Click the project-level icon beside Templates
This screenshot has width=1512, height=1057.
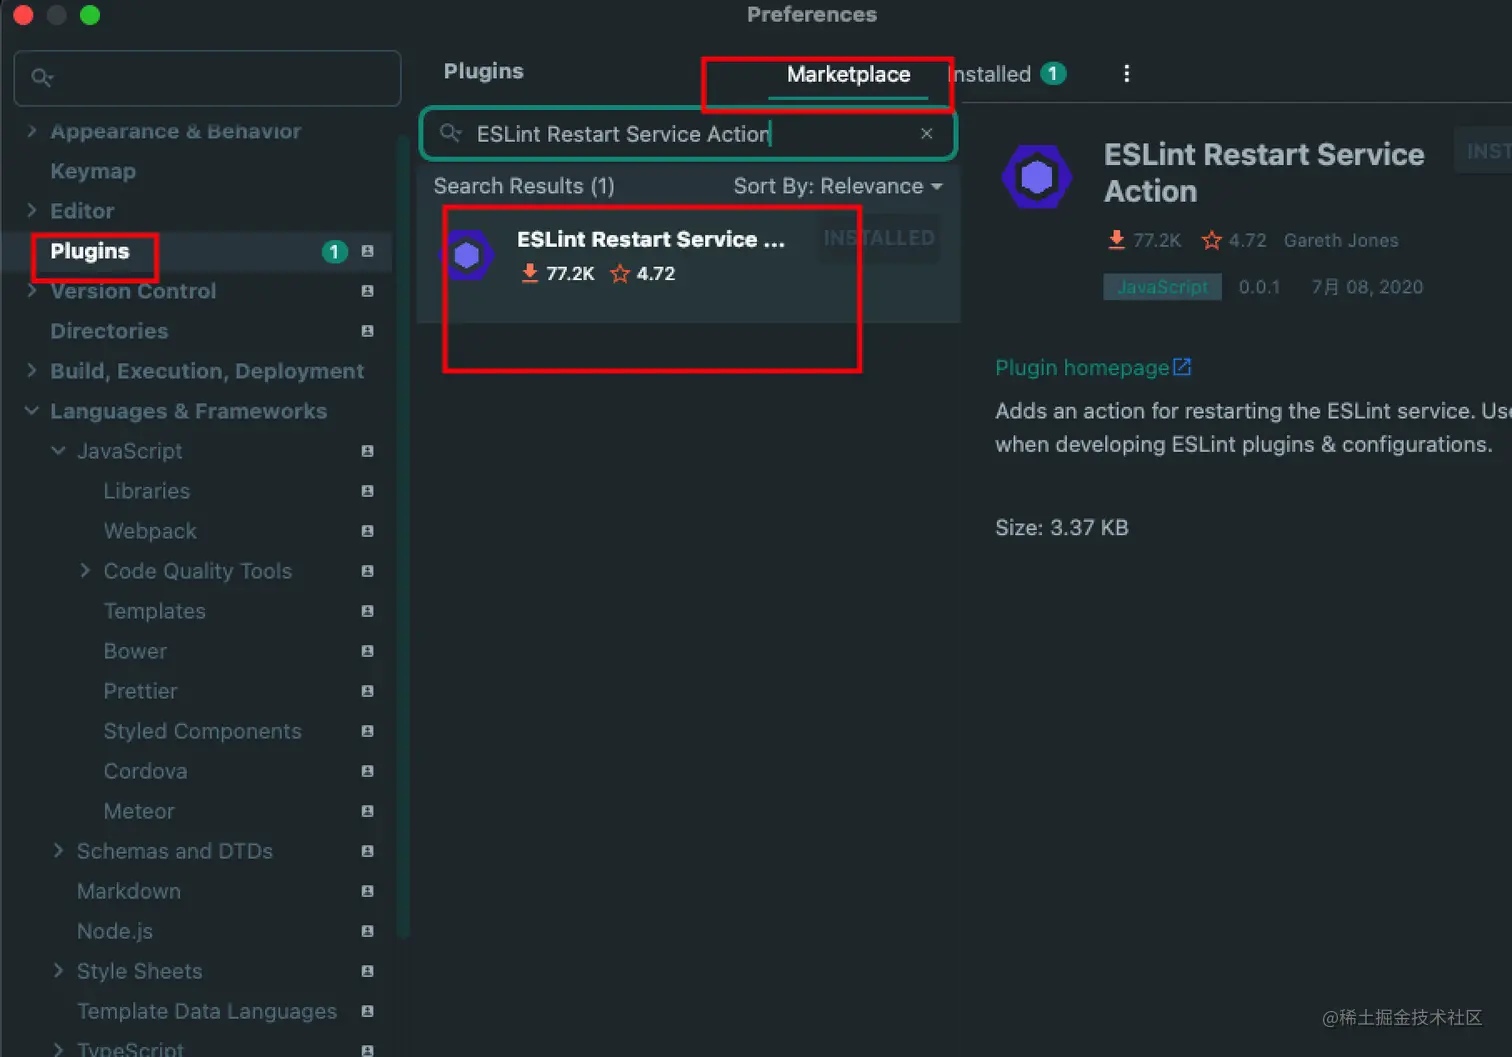(x=367, y=611)
